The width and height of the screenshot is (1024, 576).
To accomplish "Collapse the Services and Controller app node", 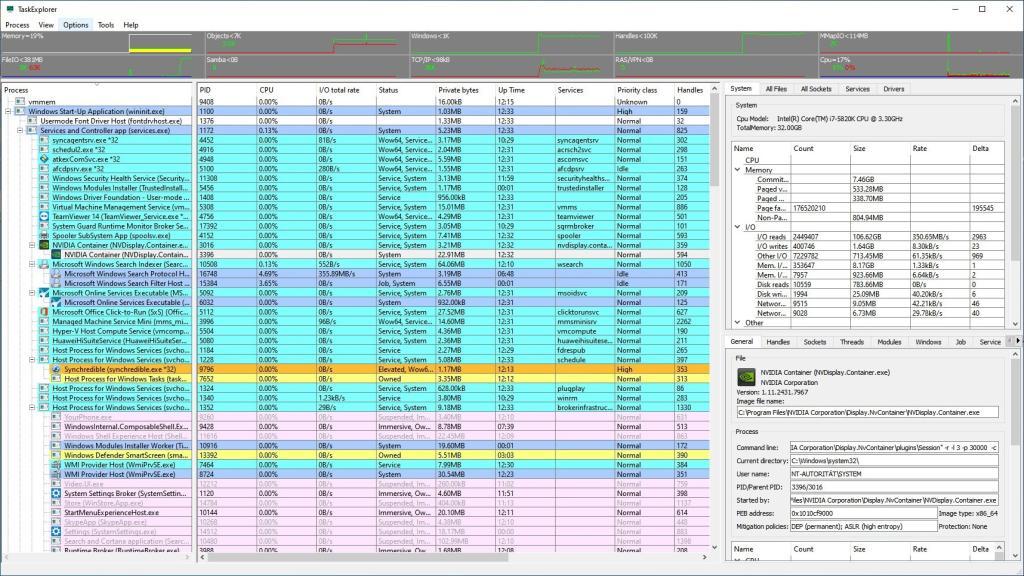I will pyautogui.click(x=20, y=131).
